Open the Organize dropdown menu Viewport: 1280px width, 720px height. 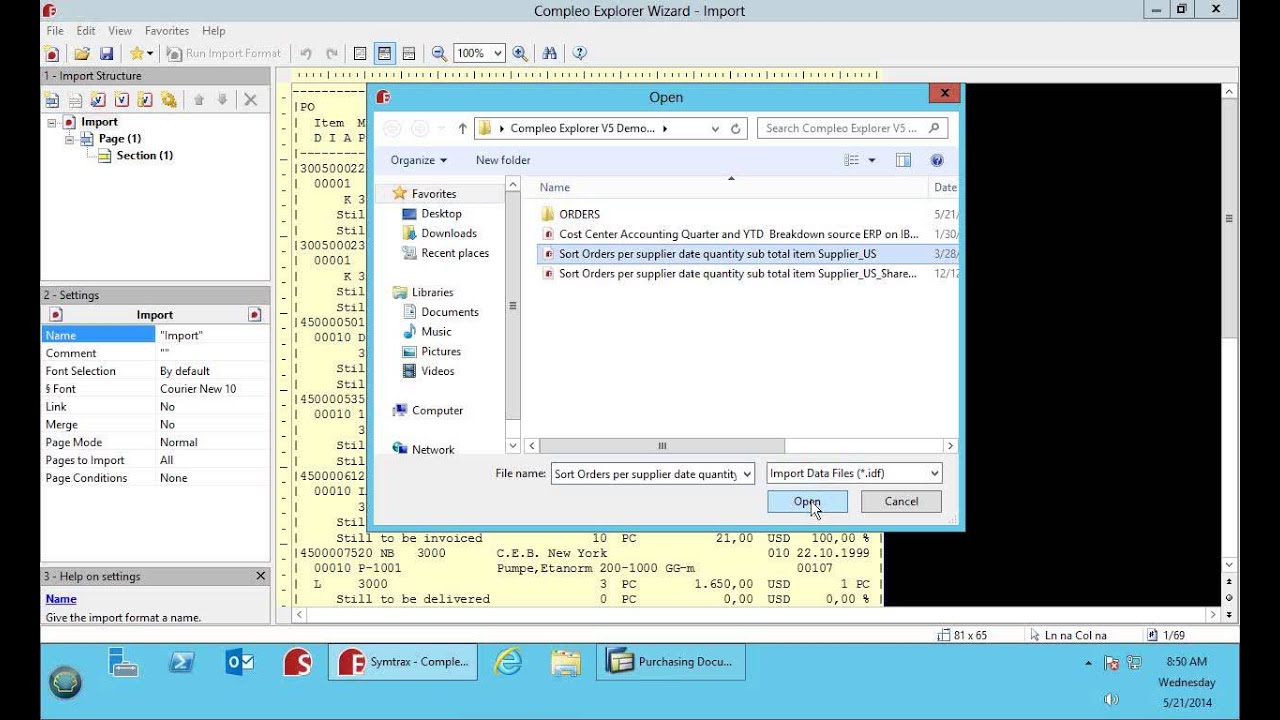pos(419,160)
